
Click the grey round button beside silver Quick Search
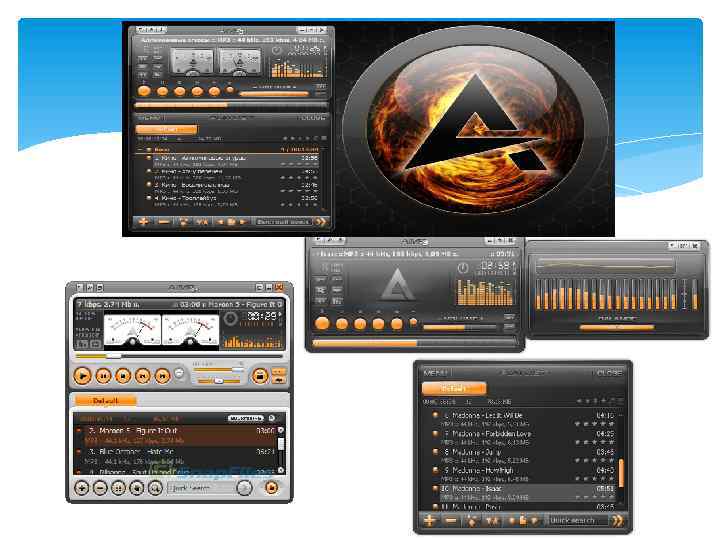[x=244, y=488]
